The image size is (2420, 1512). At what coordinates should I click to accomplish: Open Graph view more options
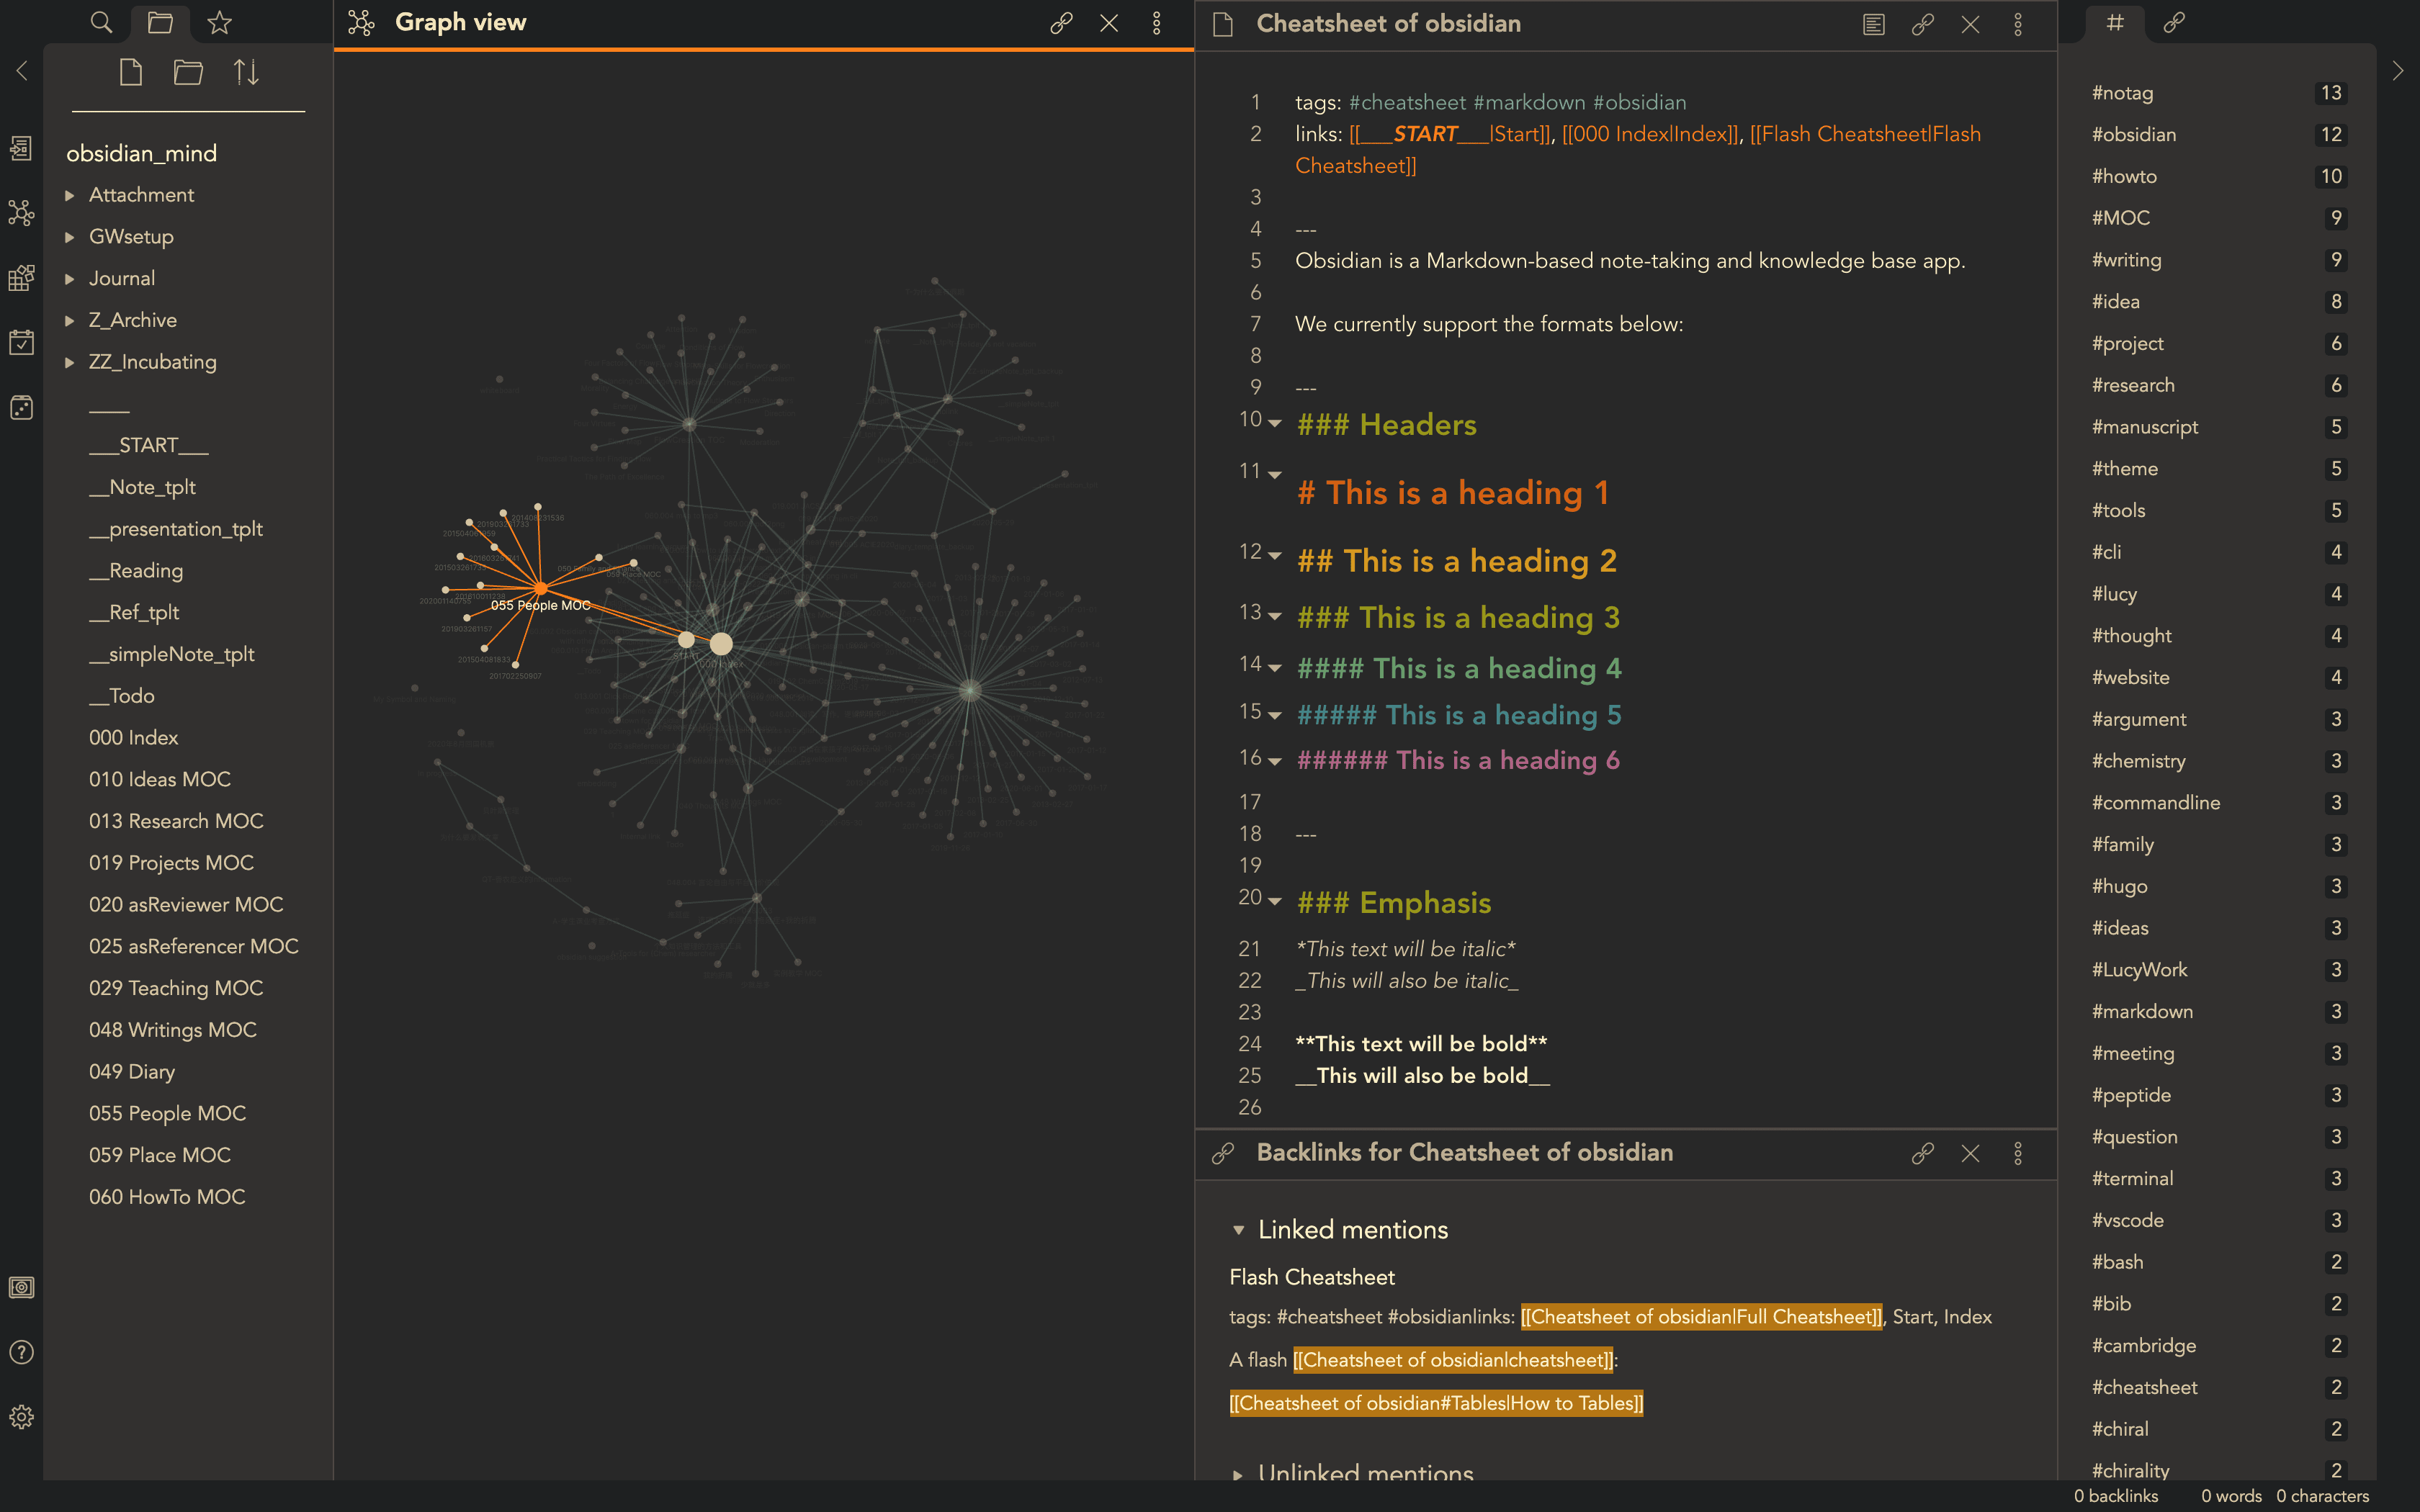1157,23
